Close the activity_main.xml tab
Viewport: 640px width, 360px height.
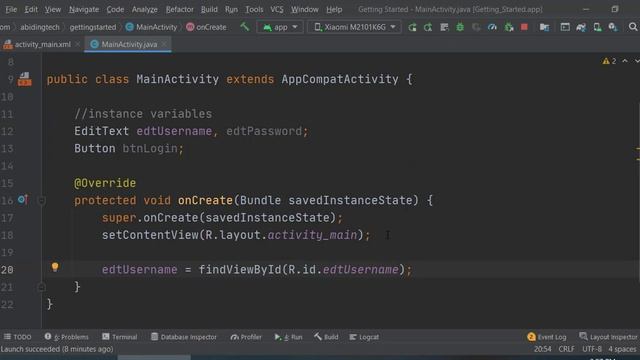[x=78, y=44]
